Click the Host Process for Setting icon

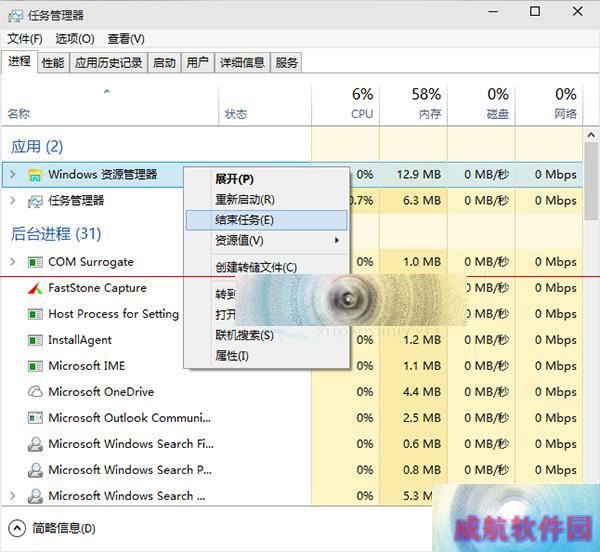(x=35, y=314)
